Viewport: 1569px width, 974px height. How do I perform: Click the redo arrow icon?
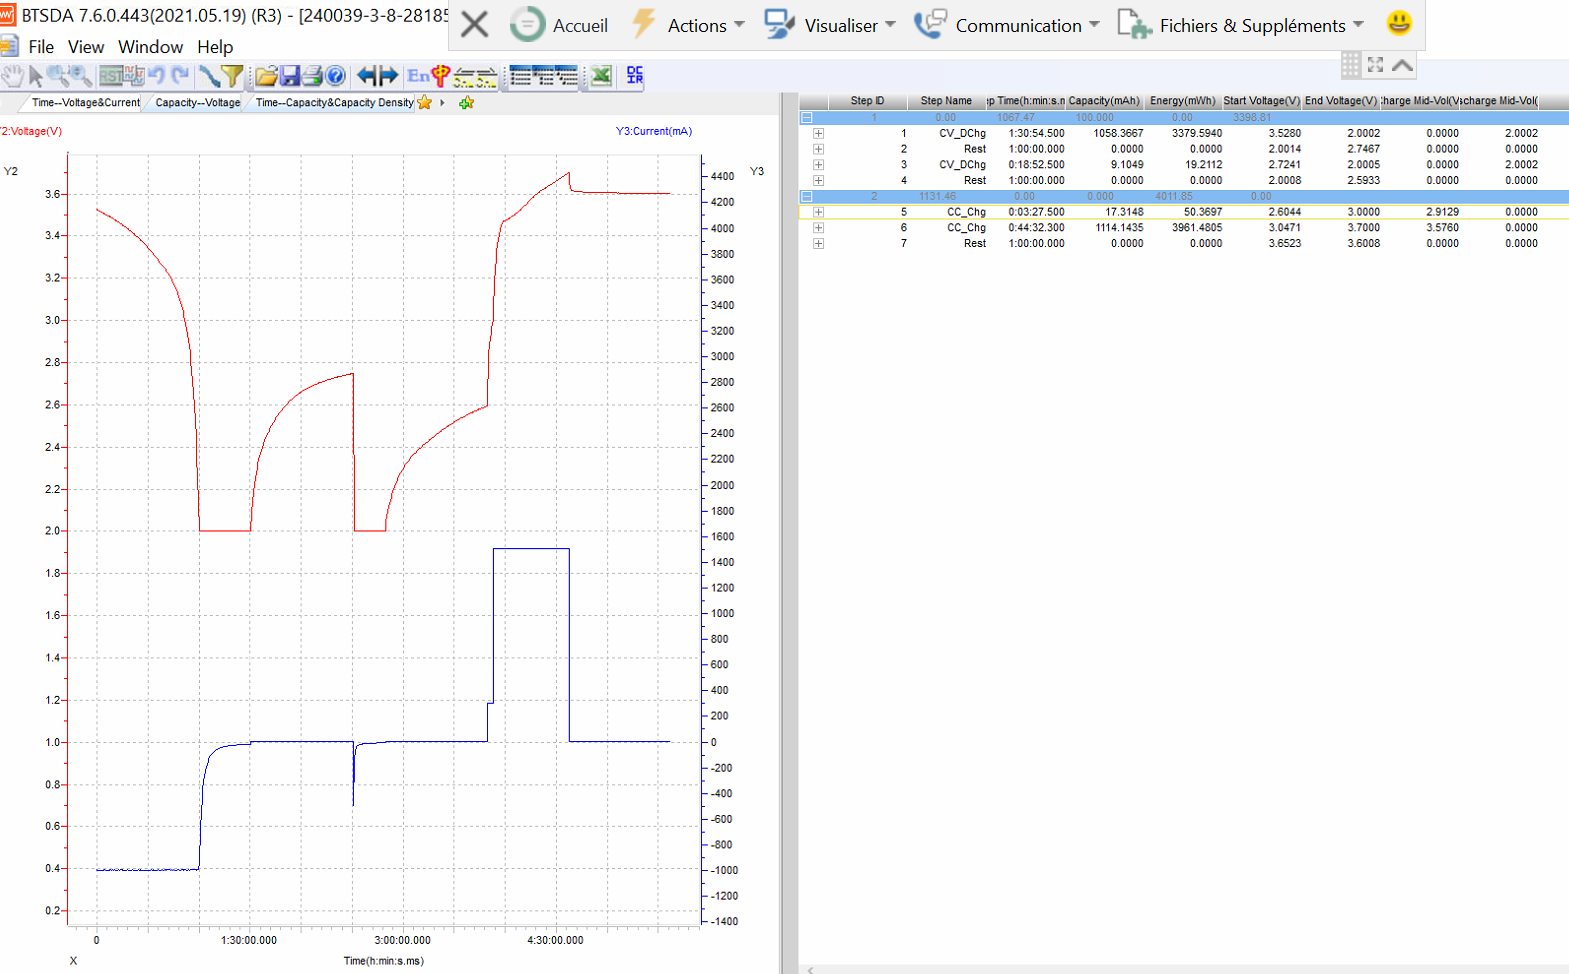coord(180,76)
